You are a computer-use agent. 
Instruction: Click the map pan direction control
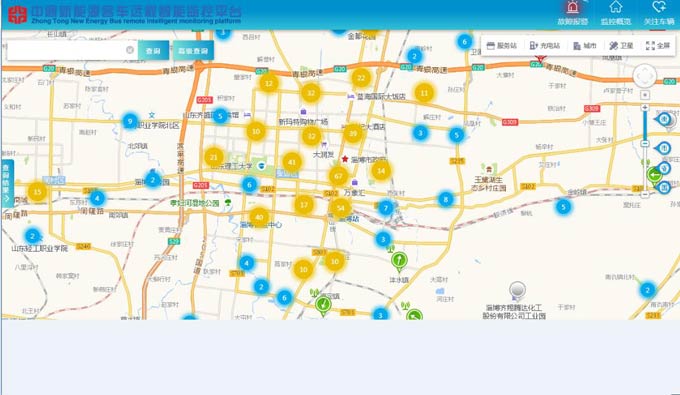(x=645, y=76)
